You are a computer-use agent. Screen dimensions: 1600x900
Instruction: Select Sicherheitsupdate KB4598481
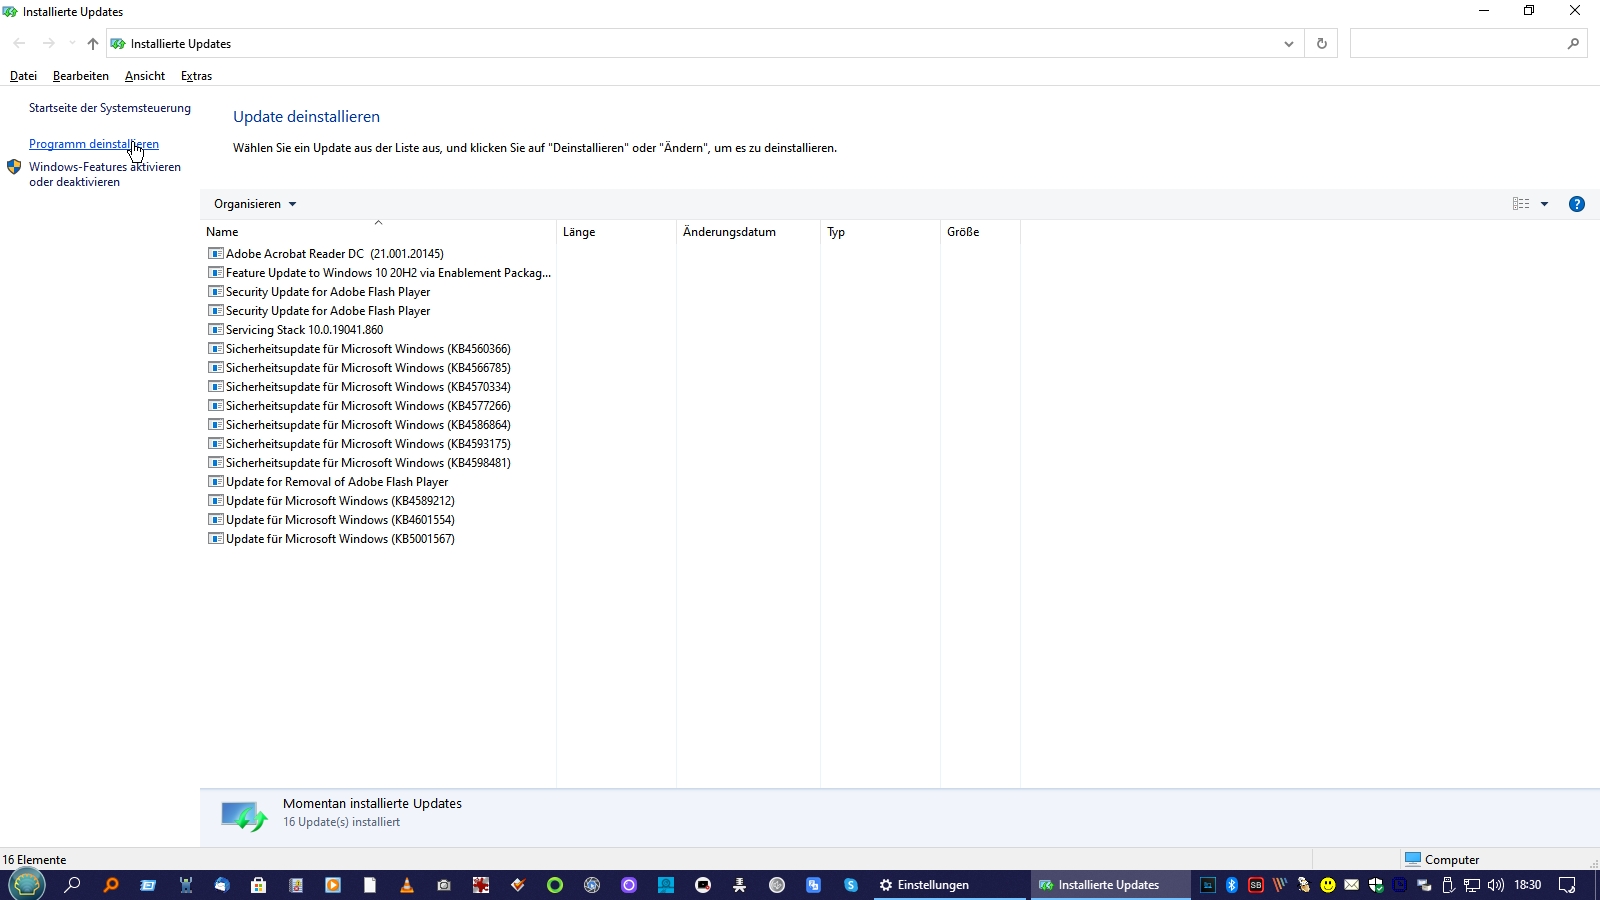click(360, 463)
